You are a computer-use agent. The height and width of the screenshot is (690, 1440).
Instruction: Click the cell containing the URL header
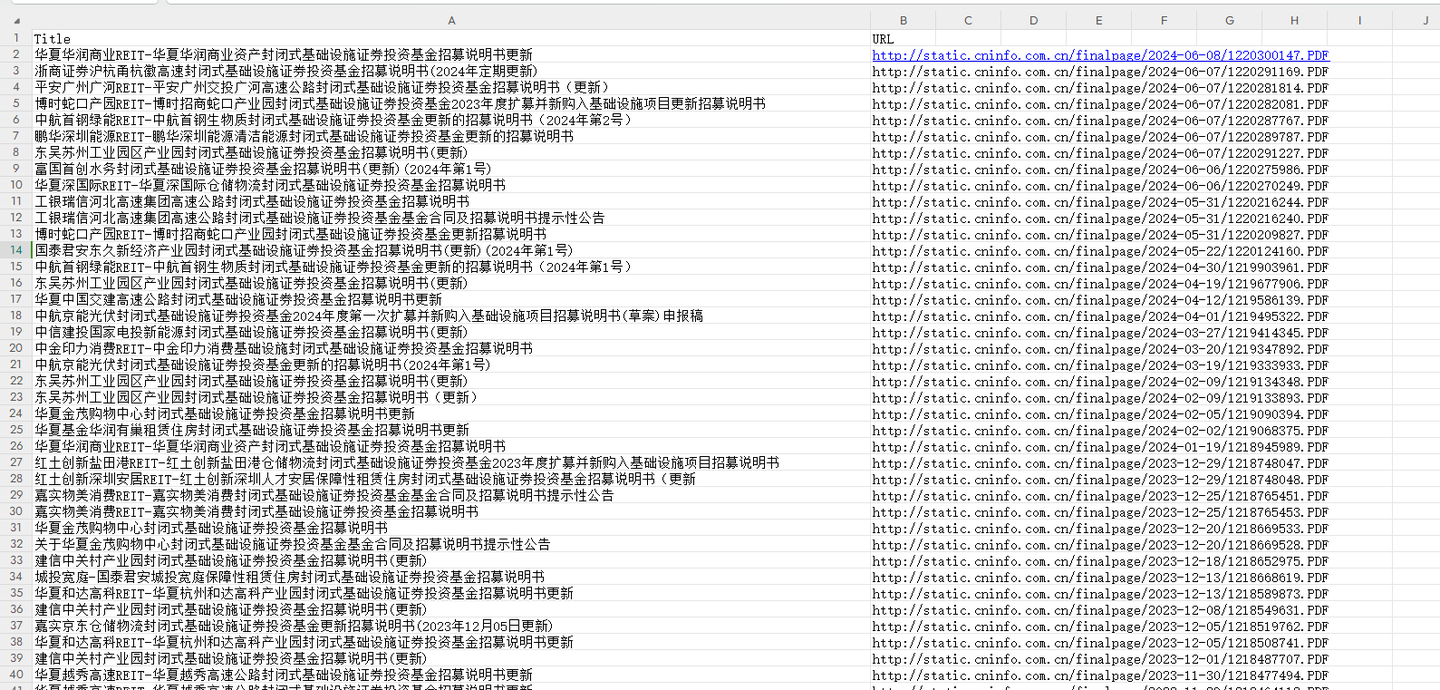[883, 39]
